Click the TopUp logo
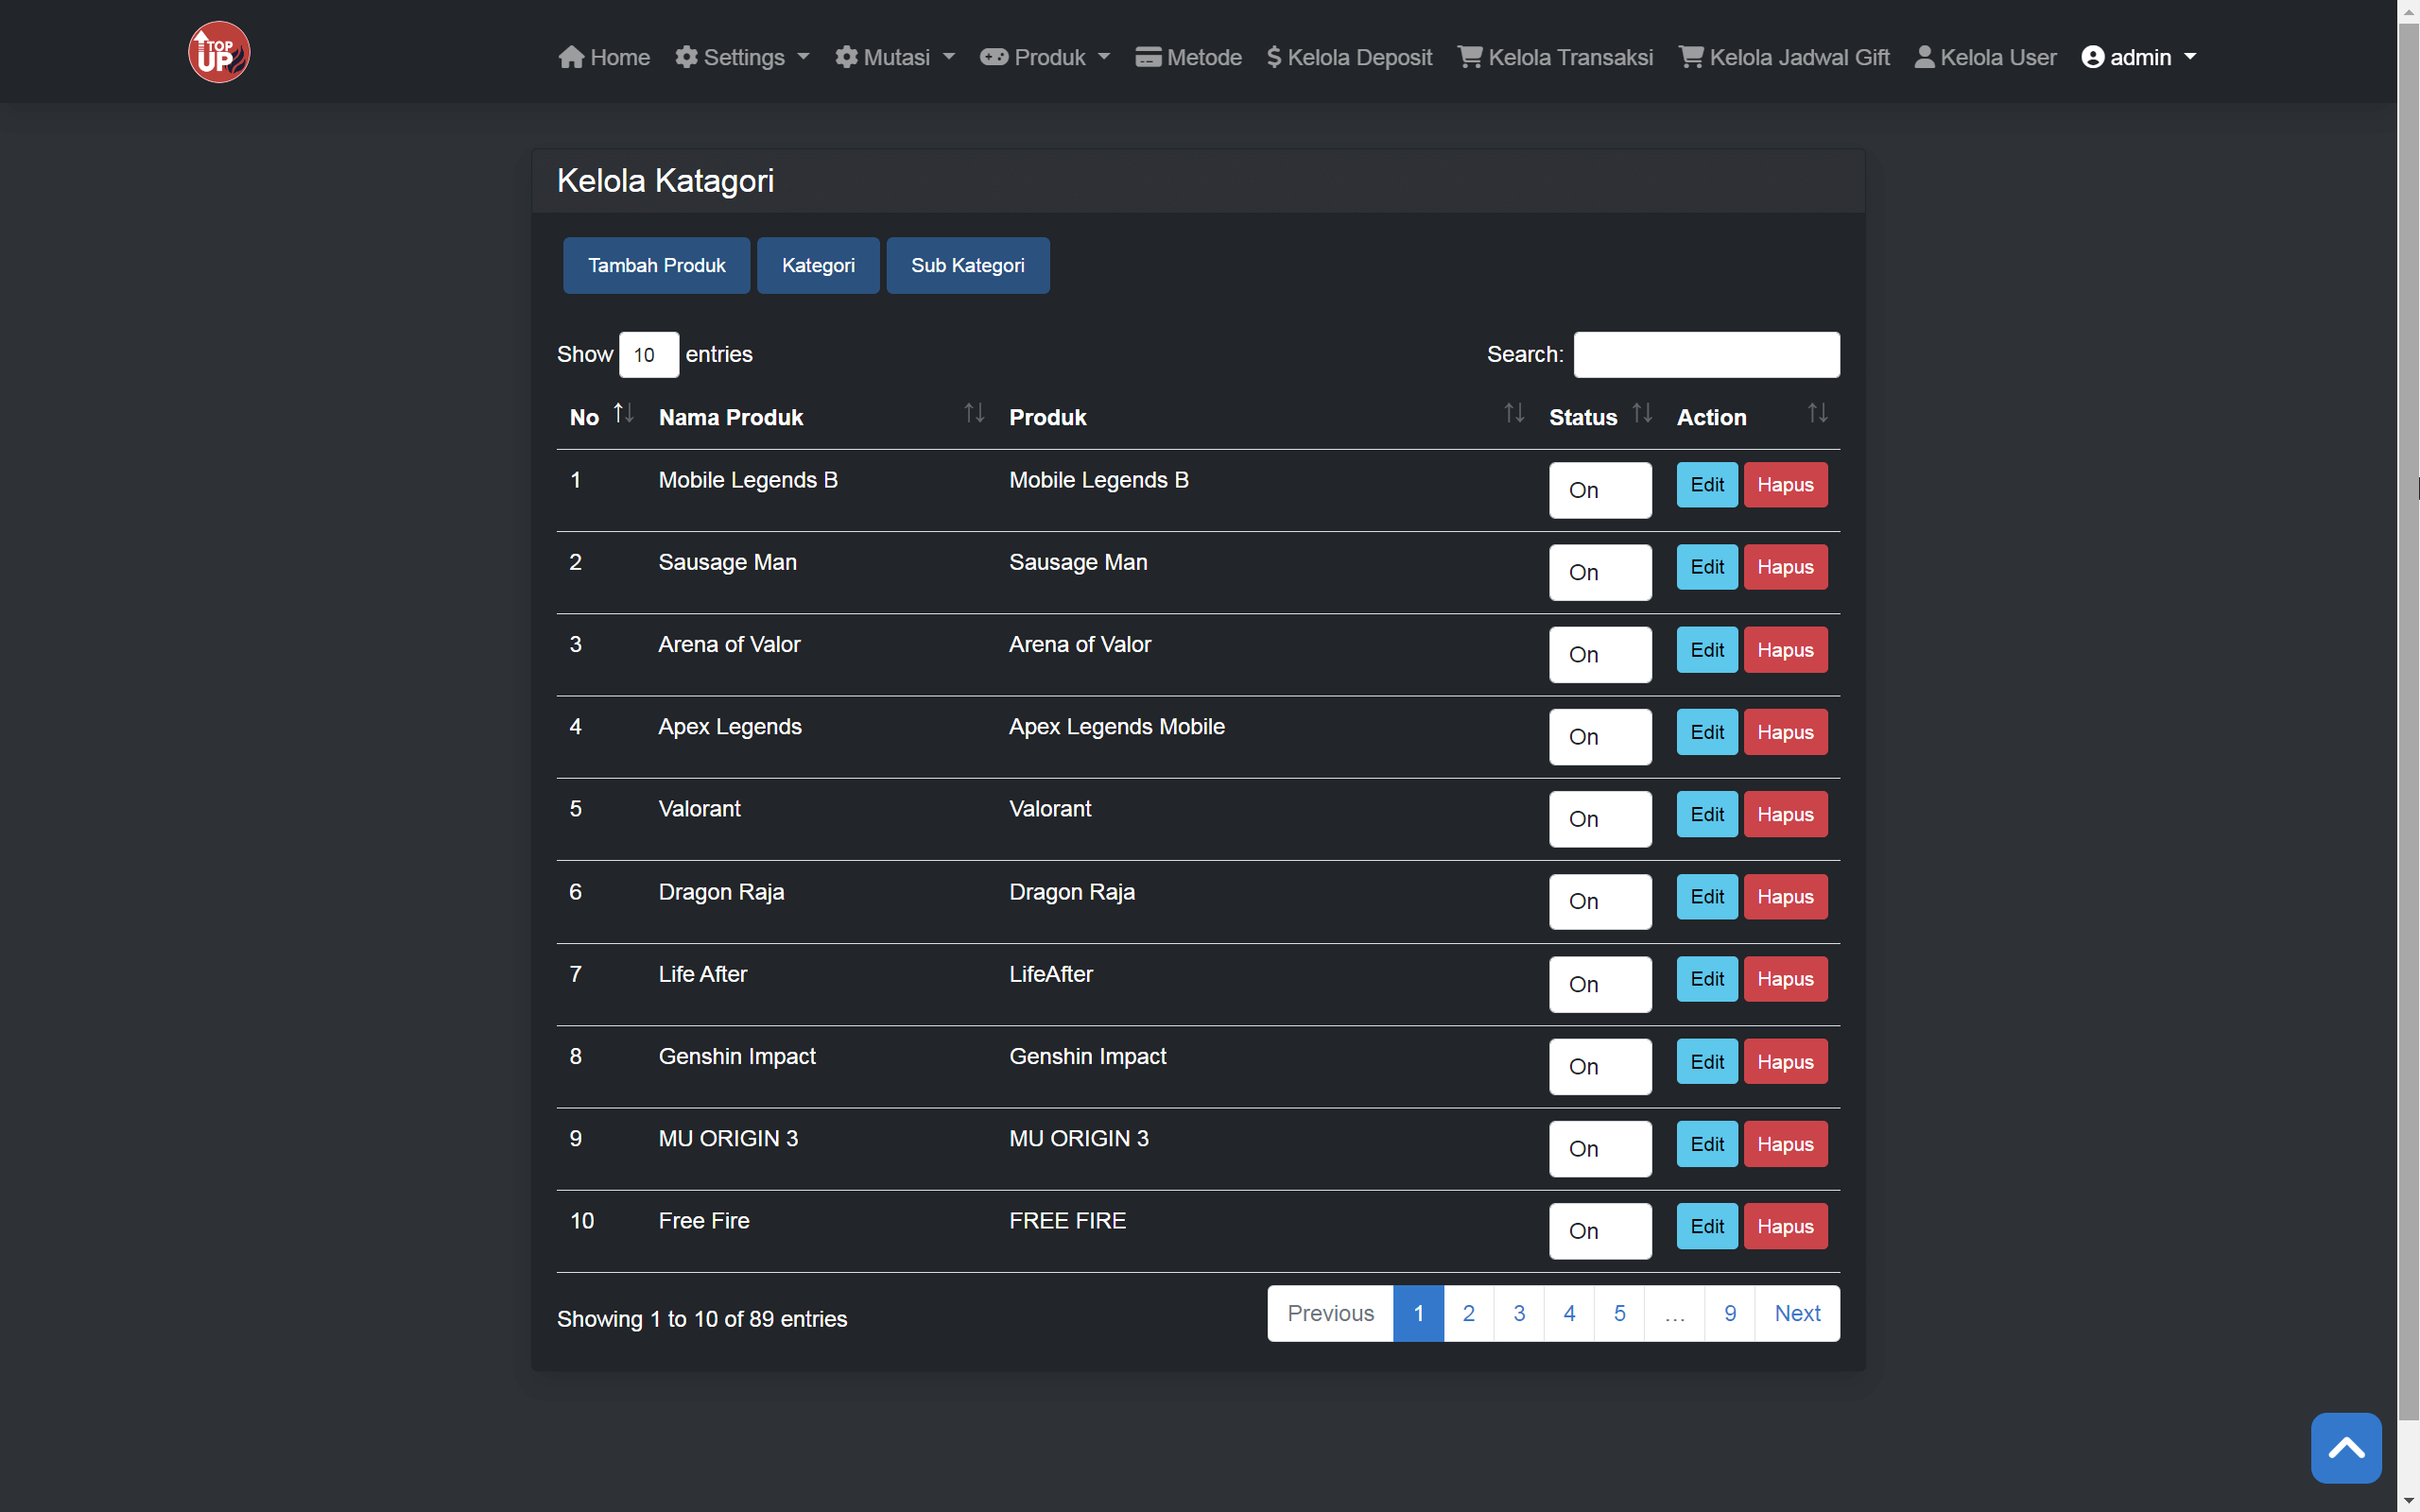The height and width of the screenshot is (1512, 2420). (218, 51)
